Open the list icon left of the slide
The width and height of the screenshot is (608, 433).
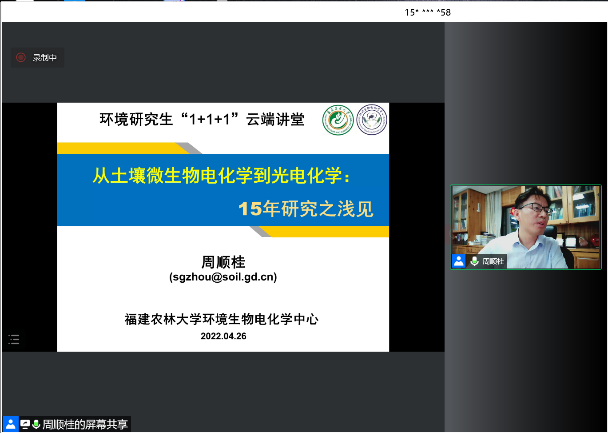[13, 340]
